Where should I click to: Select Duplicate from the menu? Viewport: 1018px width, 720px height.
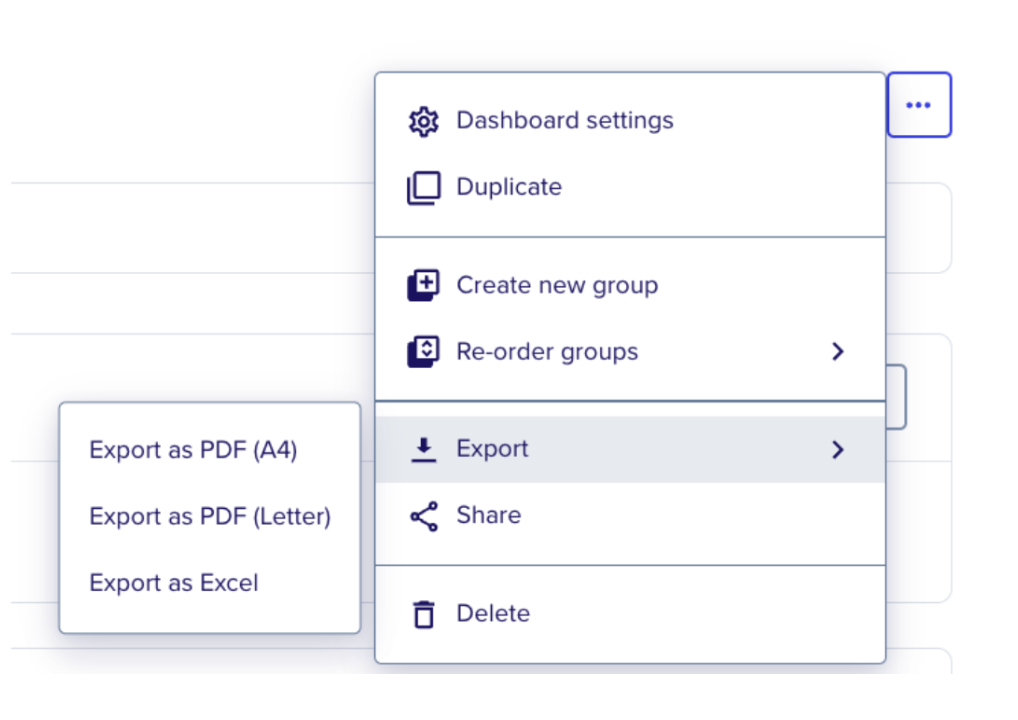point(630,187)
